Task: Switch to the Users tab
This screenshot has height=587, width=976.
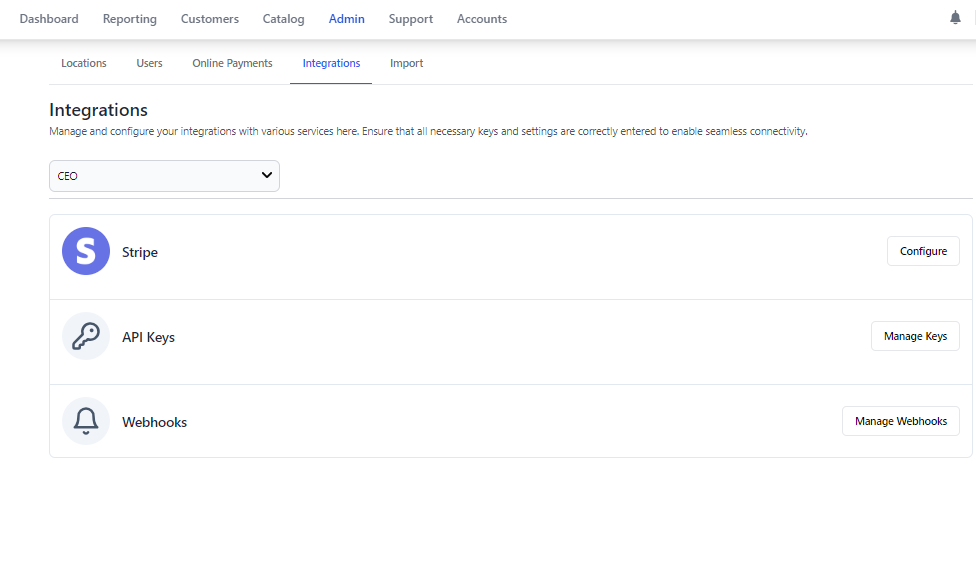Action: click(x=149, y=63)
